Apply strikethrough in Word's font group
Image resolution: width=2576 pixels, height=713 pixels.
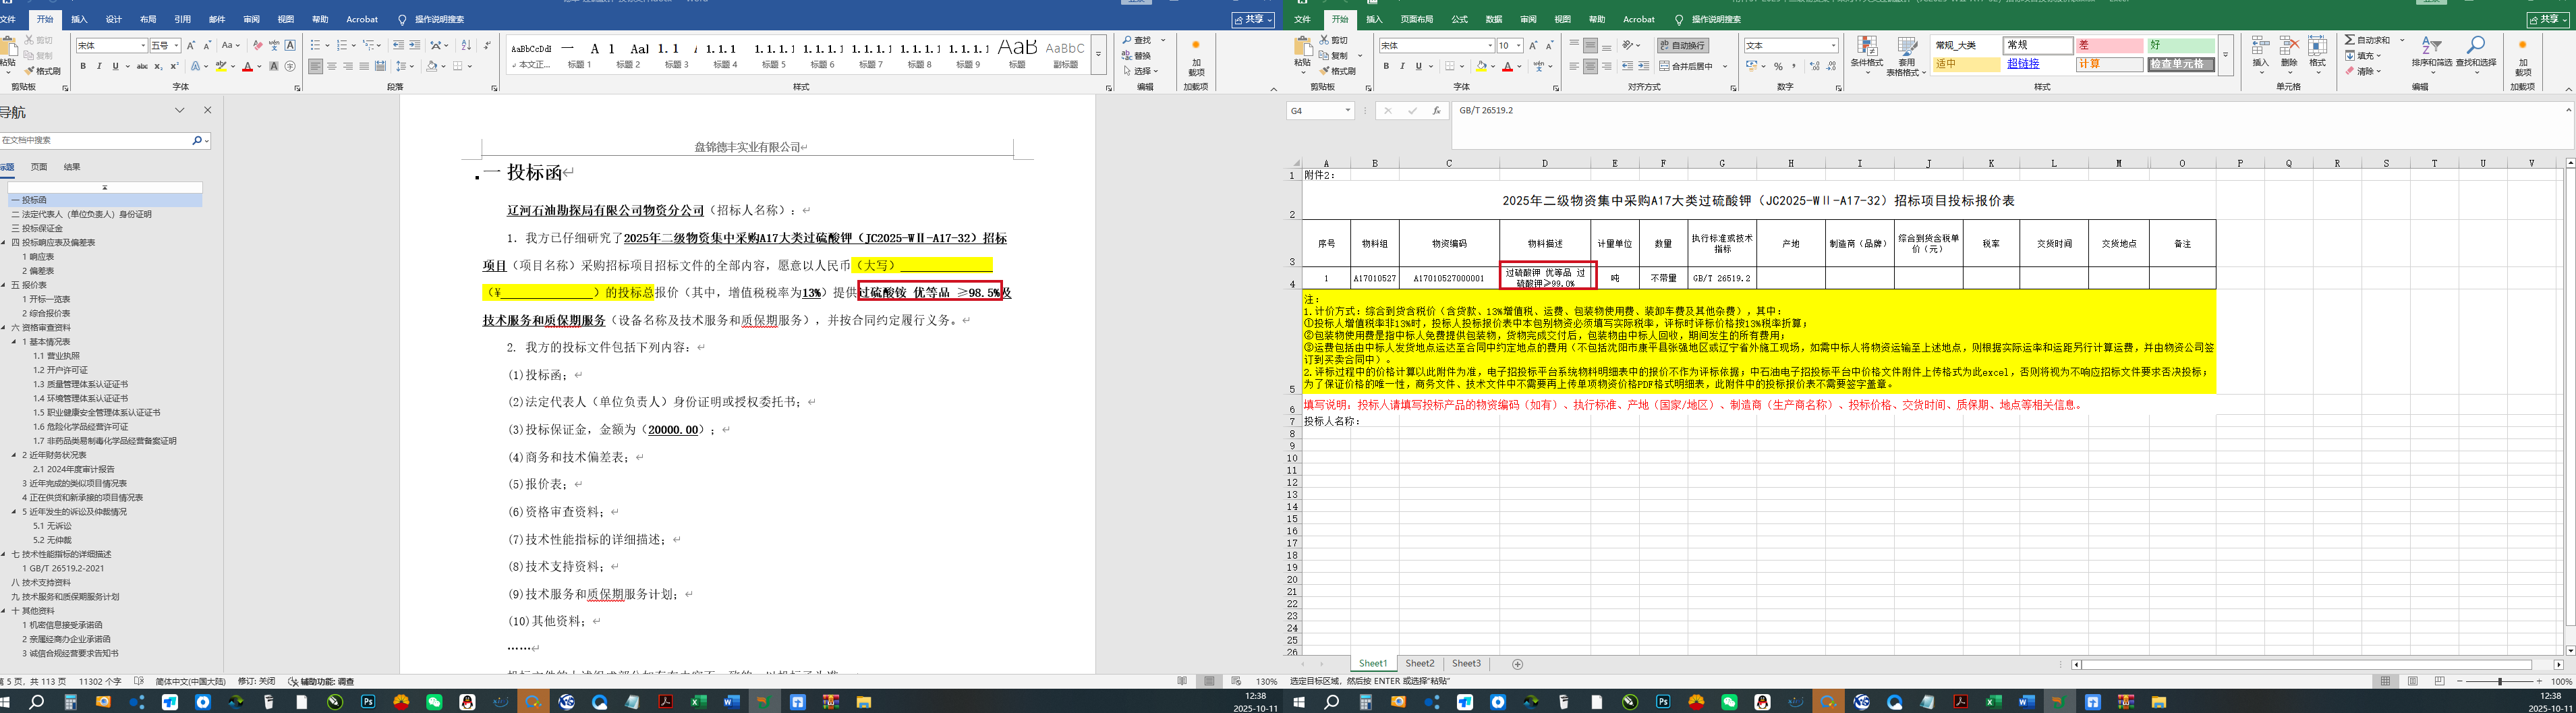click(x=142, y=66)
